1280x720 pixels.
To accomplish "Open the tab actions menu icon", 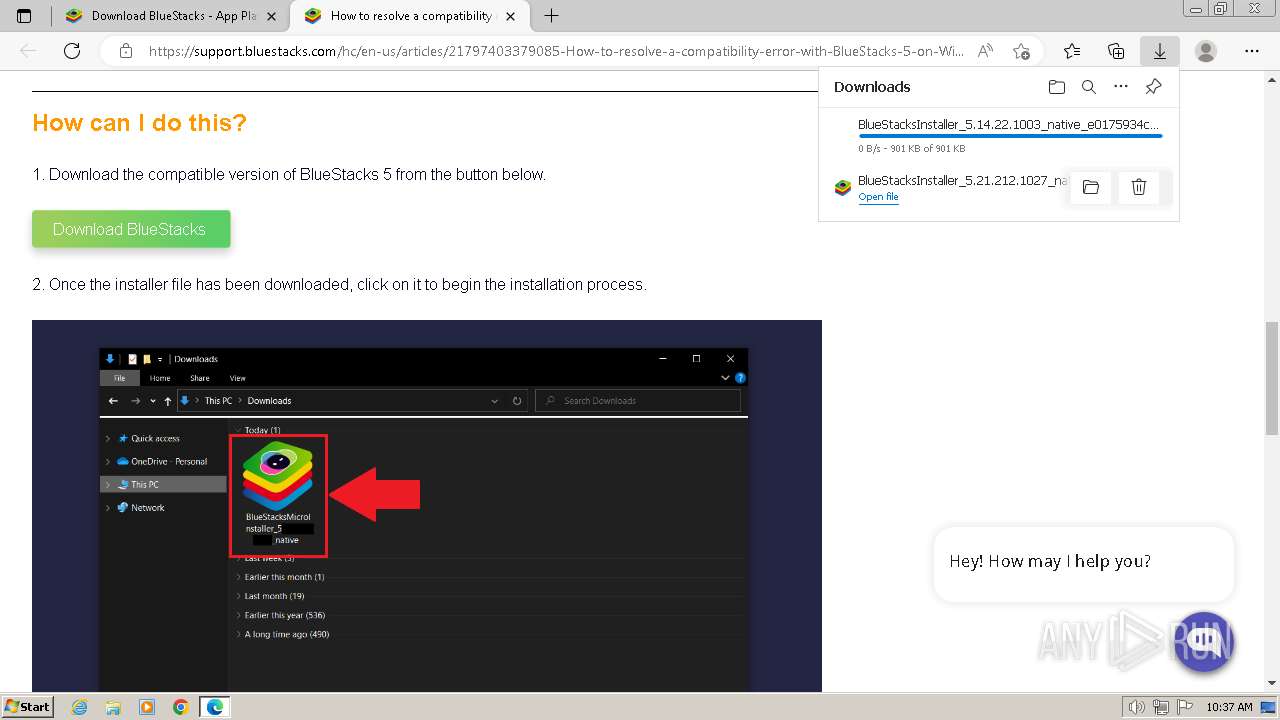I will pos(24,16).
